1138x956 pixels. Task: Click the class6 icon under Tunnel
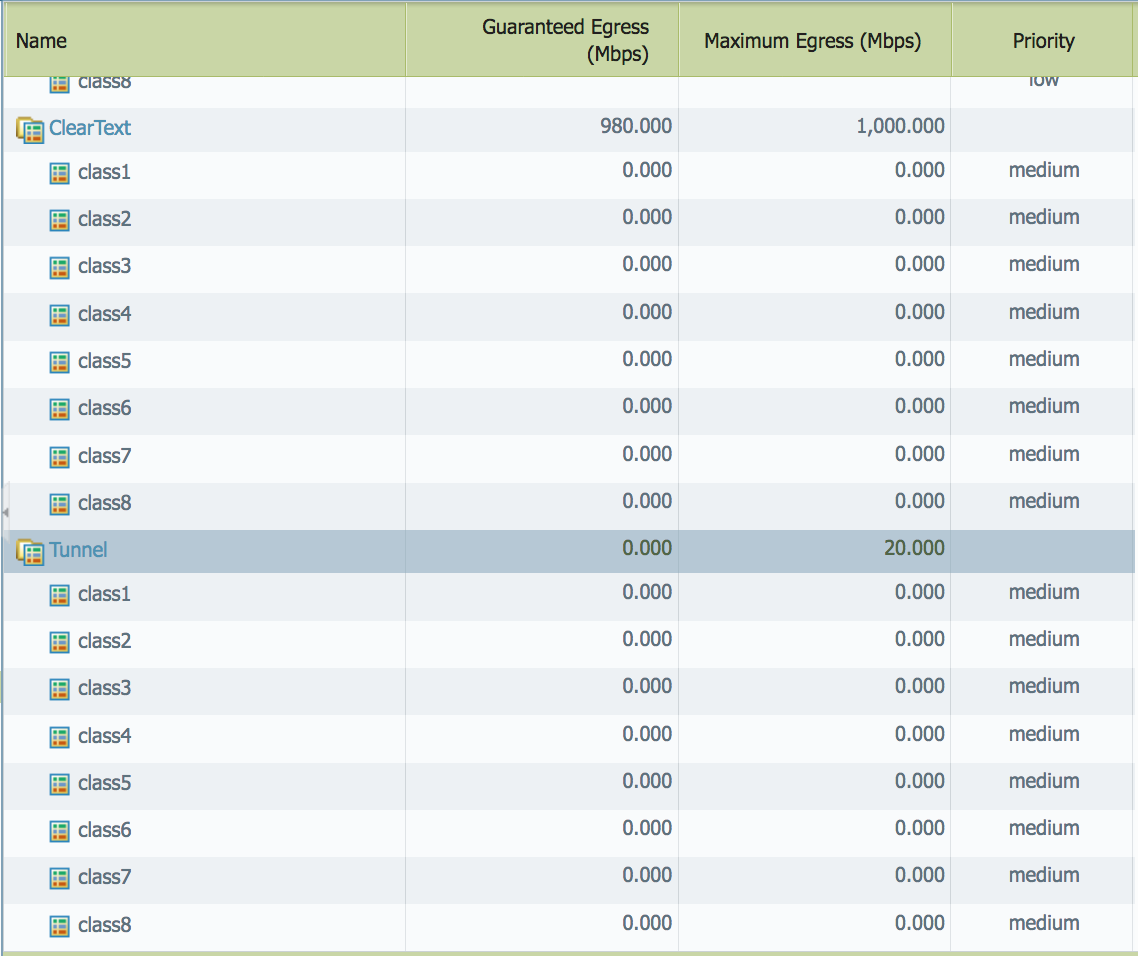point(60,831)
